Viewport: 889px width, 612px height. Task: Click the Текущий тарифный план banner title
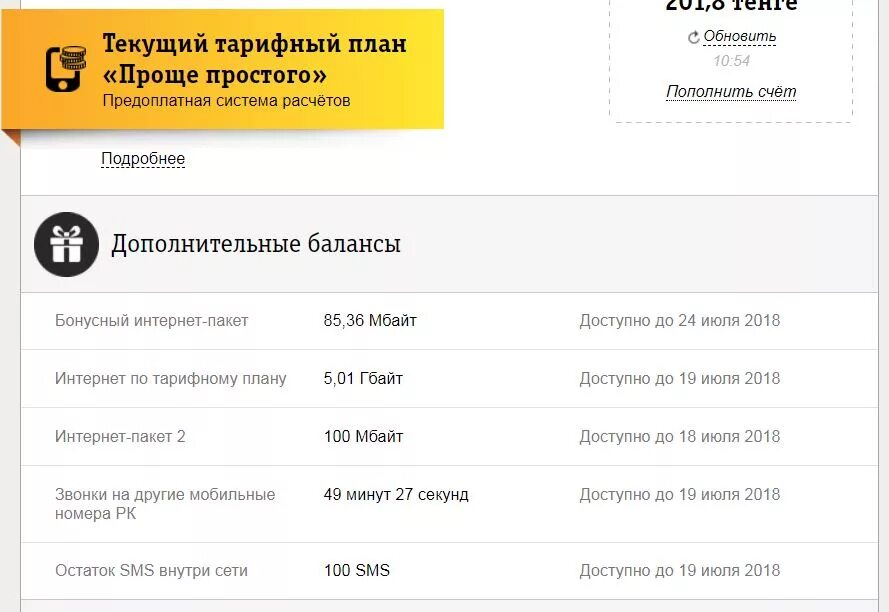[255, 59]
